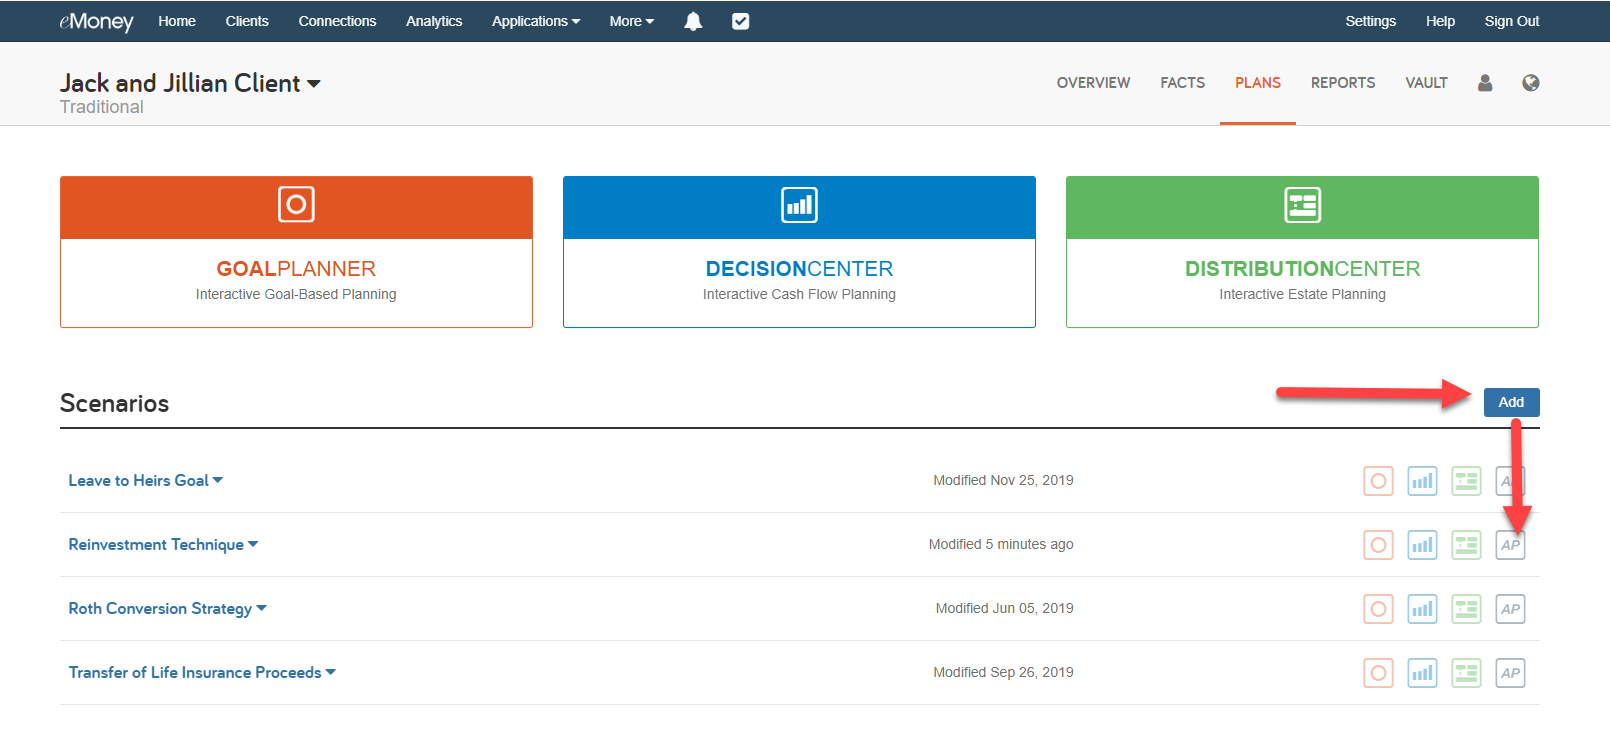
Task: Open Decision Center icon for Leave to Heirs Goal
Action: click(1422, 481)
